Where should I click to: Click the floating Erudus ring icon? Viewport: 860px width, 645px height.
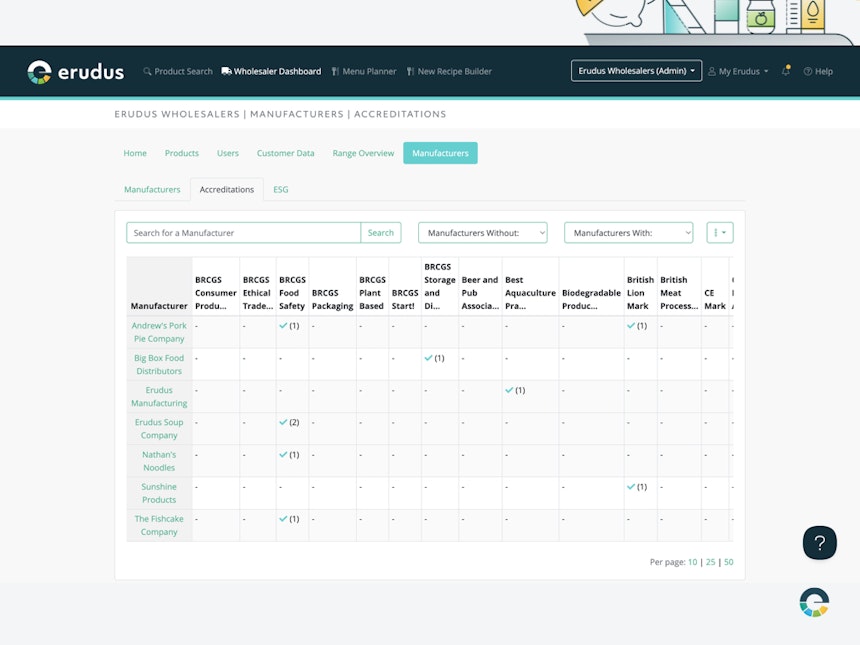(814, 602)
